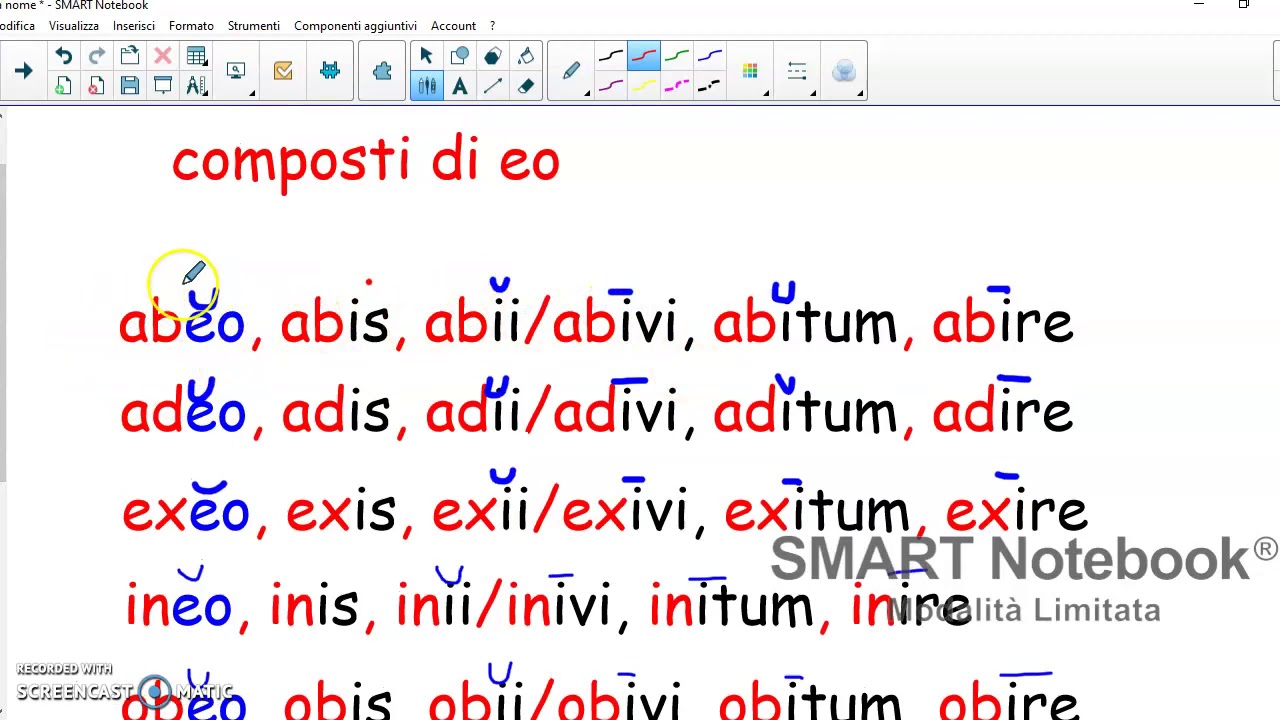Pick the yellow pen line style
The height and width of the screenshot is (720, 1280).
pyautogui.click(x=644, y=86)
